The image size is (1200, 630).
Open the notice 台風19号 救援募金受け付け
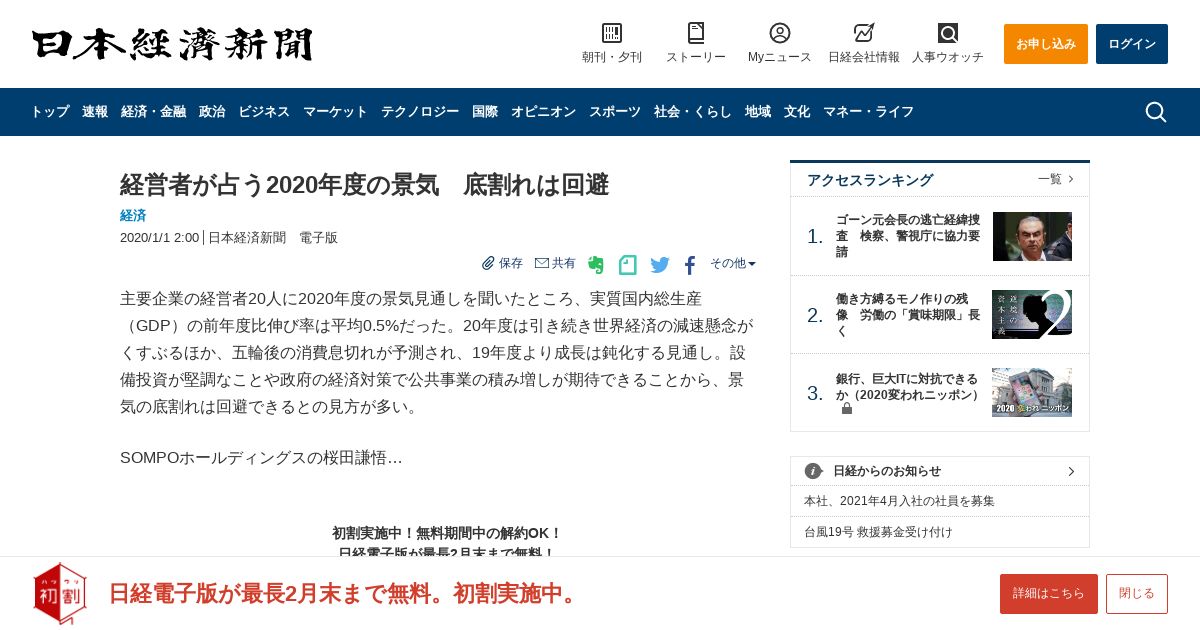pyautogui.click(x=878, y=532)
